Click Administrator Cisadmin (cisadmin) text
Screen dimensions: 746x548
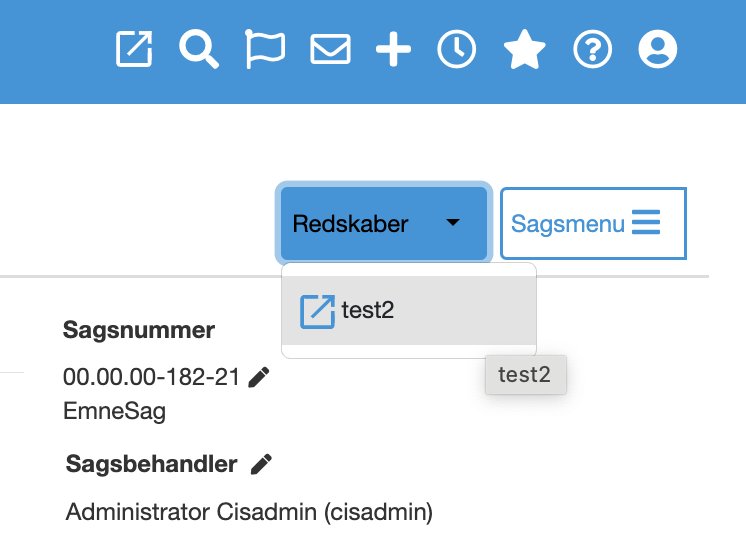(249, 513)
